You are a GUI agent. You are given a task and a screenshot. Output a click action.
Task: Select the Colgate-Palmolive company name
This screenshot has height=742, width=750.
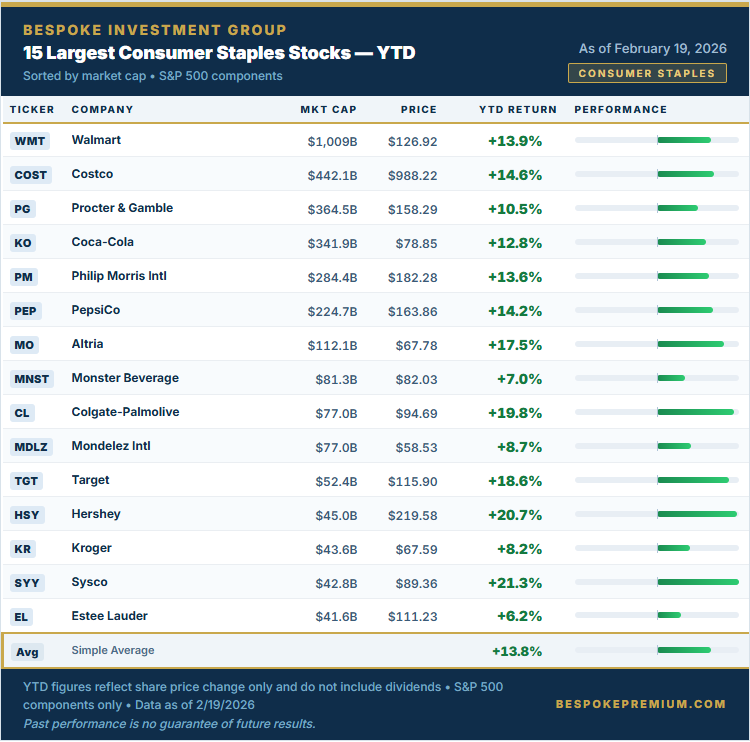[x=125, y=412]
